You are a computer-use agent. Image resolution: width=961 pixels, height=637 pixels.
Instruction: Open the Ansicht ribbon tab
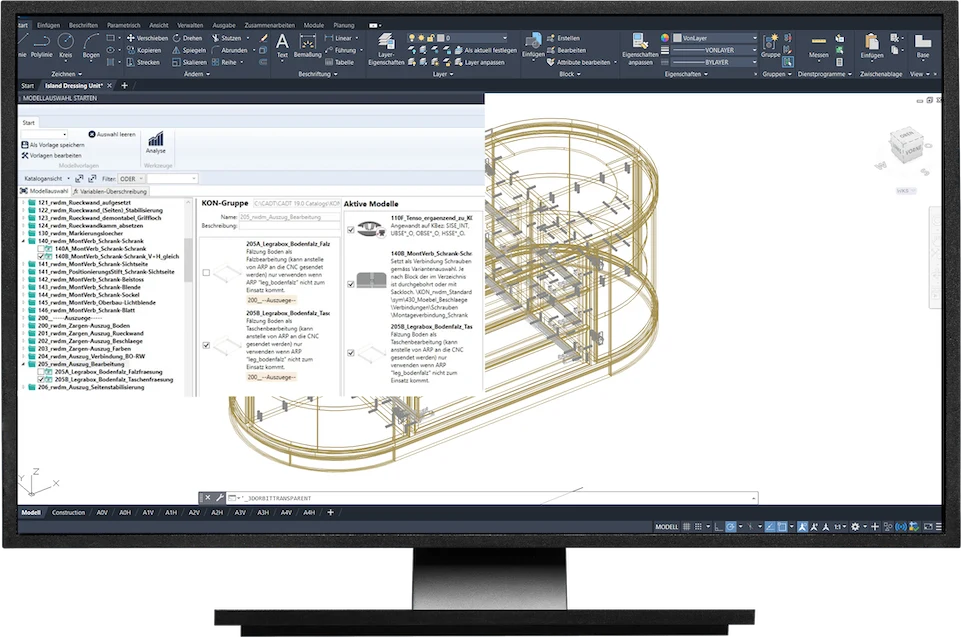coord(159,25)
